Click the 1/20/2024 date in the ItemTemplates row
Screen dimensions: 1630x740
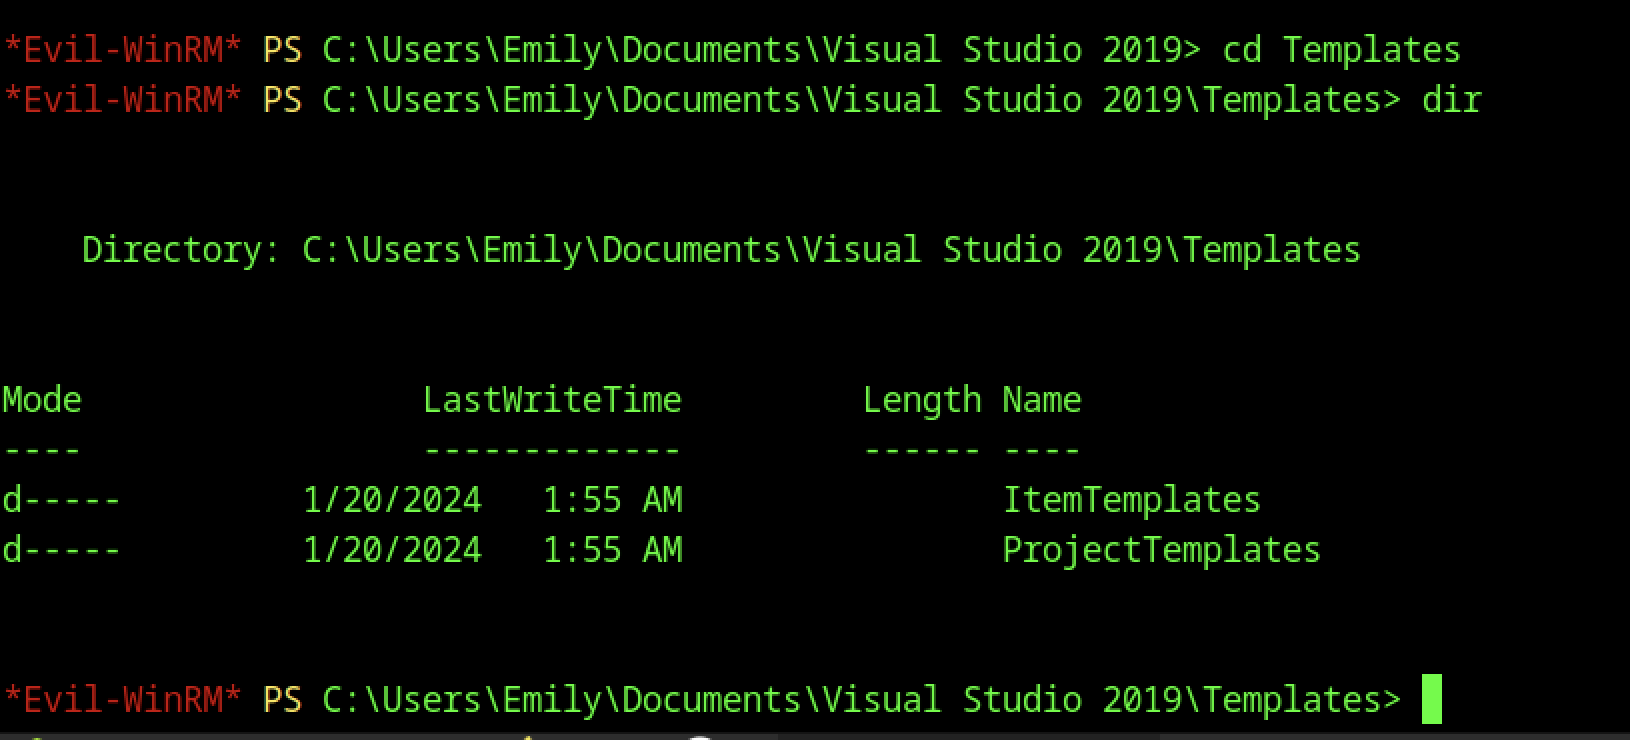(x=392, y=499)
